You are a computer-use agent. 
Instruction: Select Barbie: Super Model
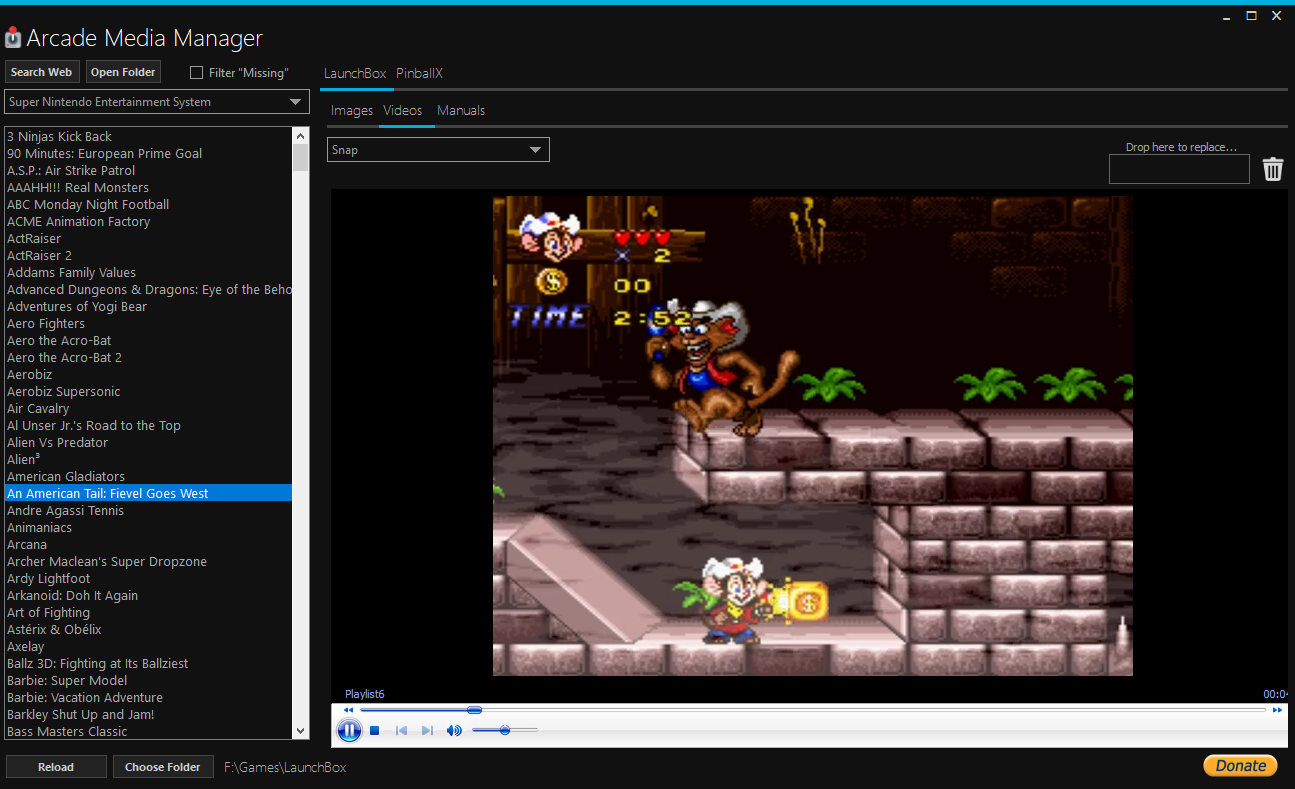(149, 680)
